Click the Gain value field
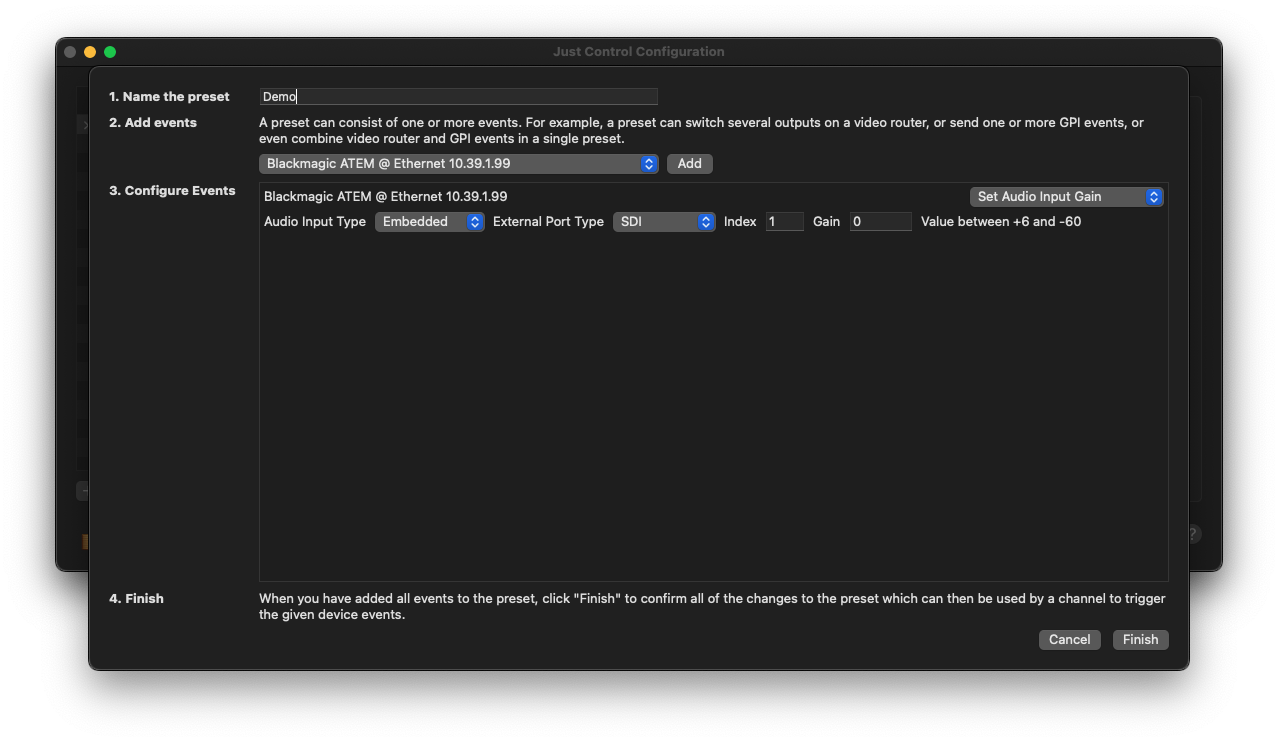The height and width of the screenshot is (744, 1278). pos(881,222)
